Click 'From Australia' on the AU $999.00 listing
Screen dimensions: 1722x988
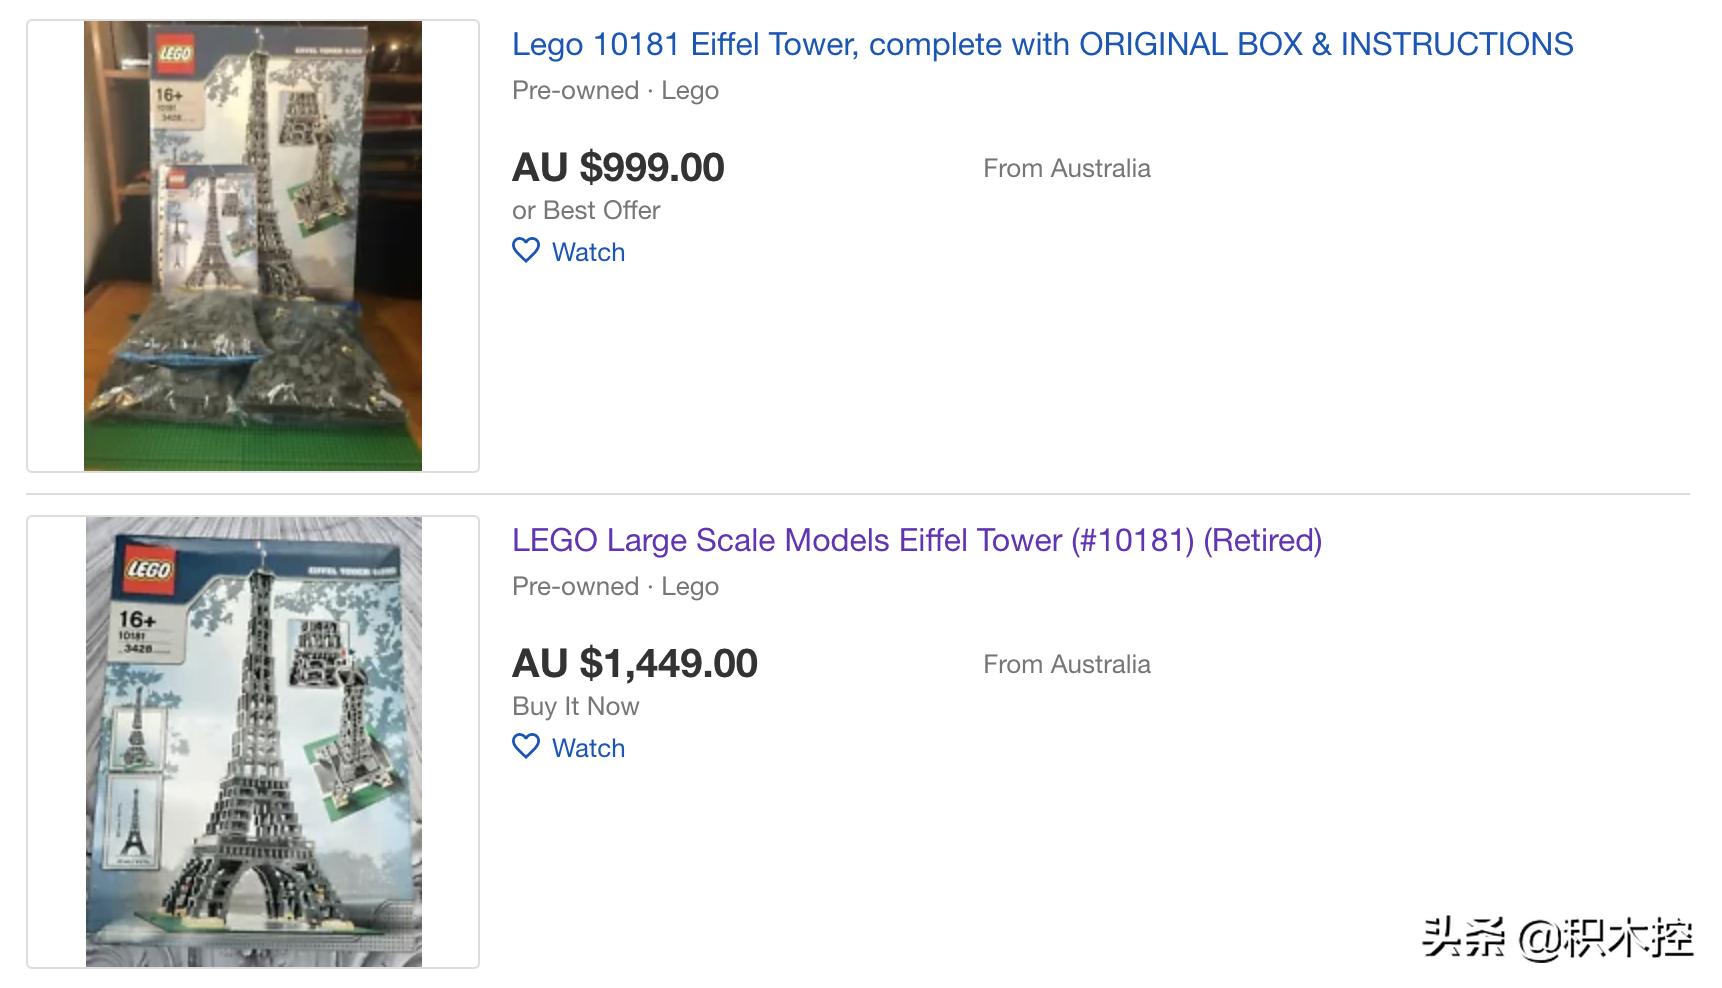(1066, 168)
